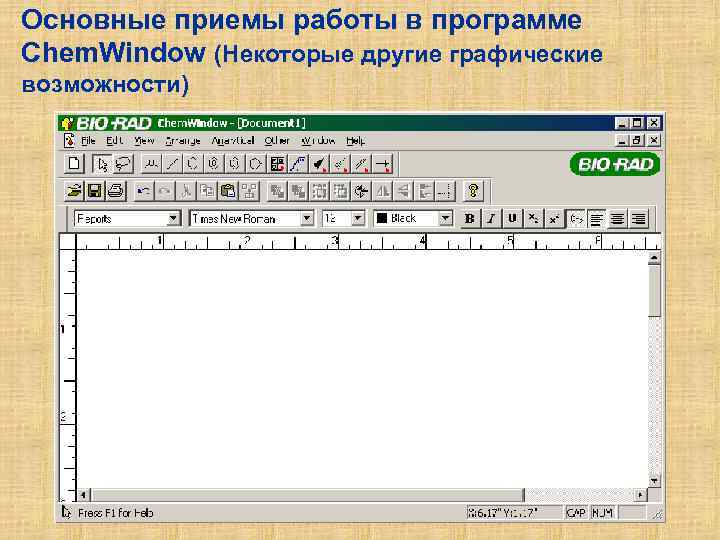Screen dimensions: 720x540
Task: Click the Copy icon
Action: click(x=207, y=191)
